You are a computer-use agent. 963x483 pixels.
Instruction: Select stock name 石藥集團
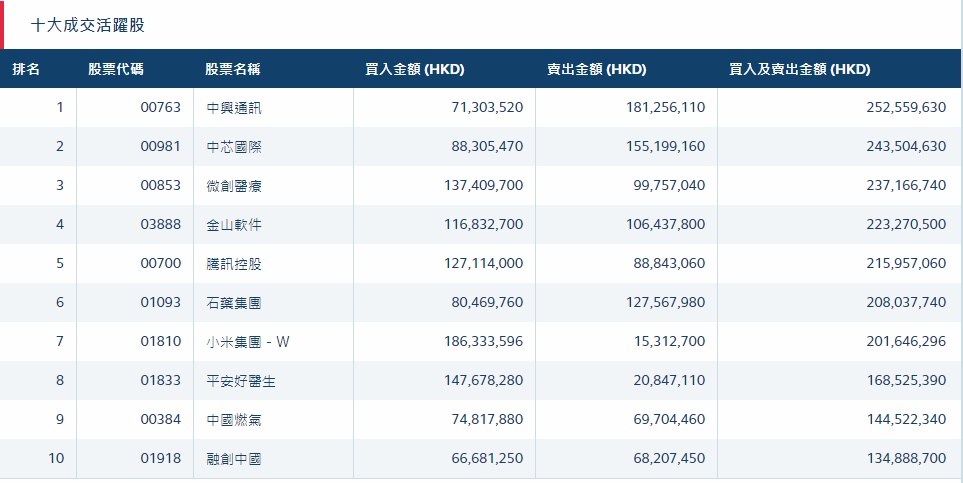point(234,303)
